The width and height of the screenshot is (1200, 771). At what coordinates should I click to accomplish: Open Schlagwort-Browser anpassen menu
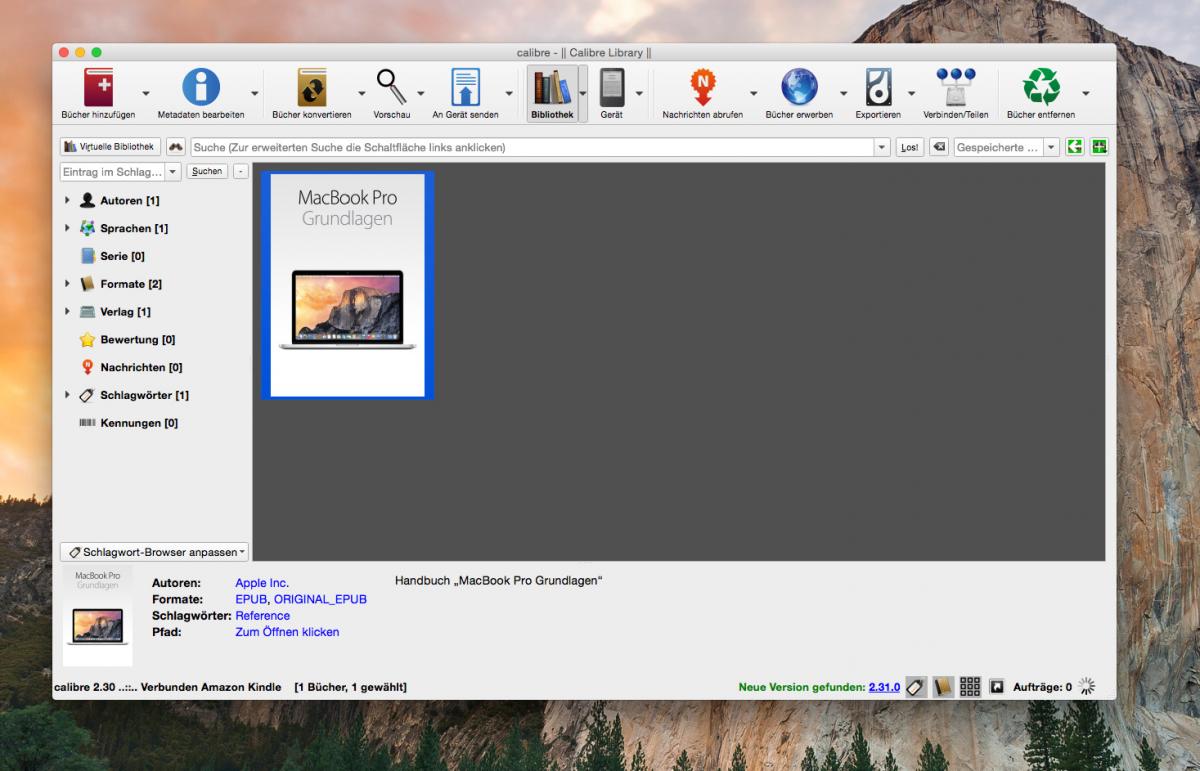[x=155, y=552]
